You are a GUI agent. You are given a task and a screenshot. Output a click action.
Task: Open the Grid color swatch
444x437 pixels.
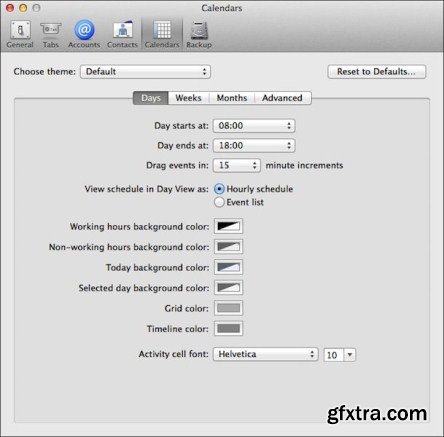point(228,308)
